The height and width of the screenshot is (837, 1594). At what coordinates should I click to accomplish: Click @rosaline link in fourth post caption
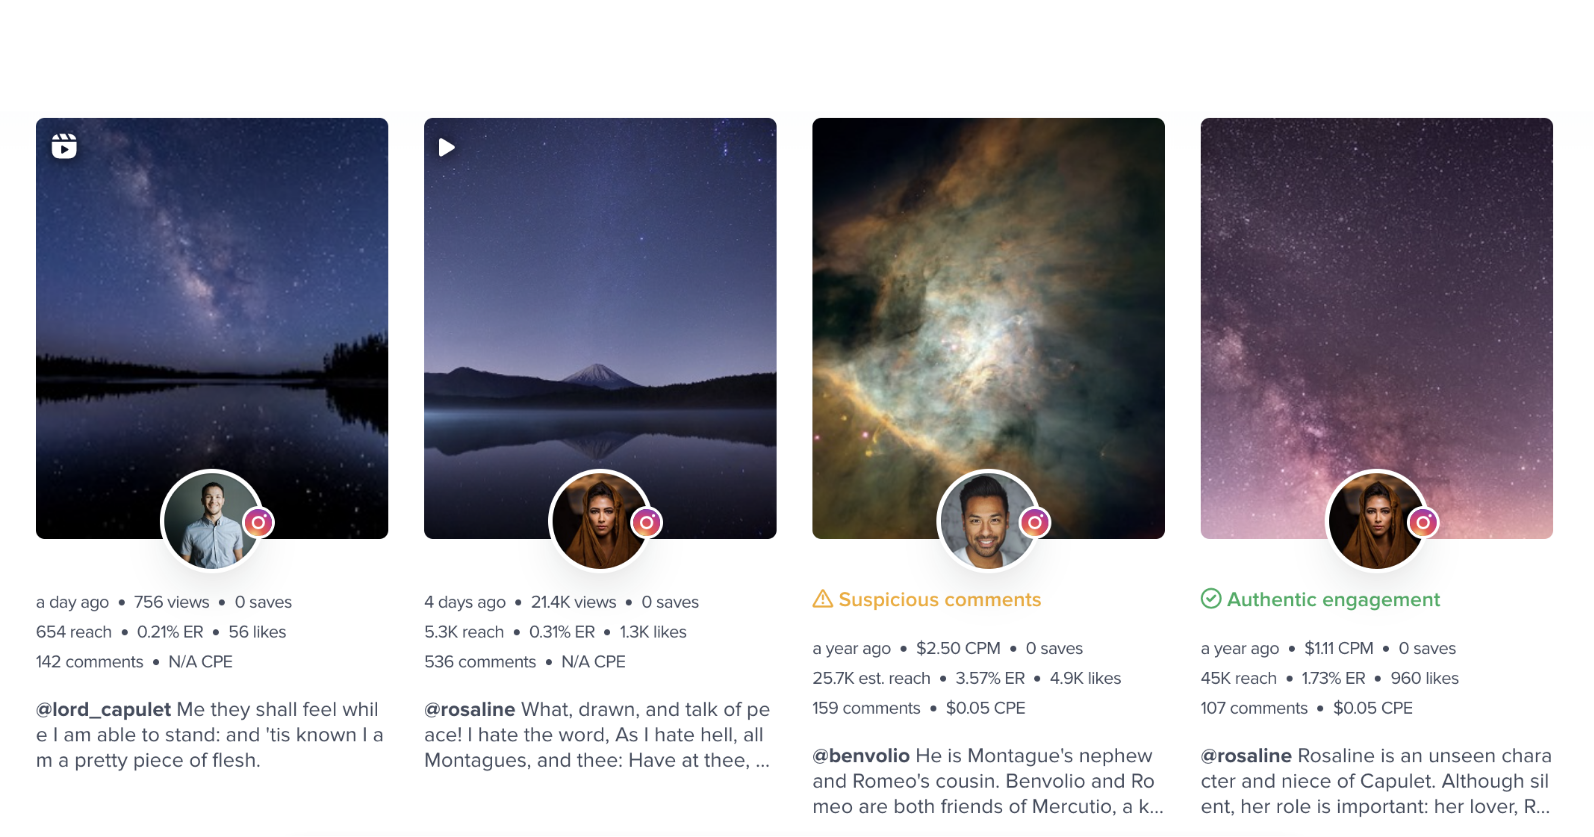pyautogui.click(x=1246, y=755)
